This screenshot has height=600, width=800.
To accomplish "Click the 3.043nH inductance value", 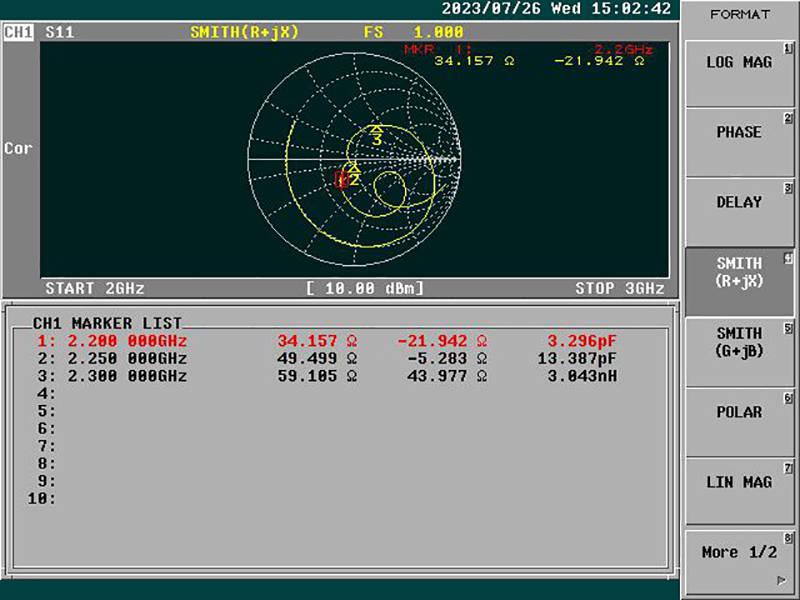I will coord(582,376).
